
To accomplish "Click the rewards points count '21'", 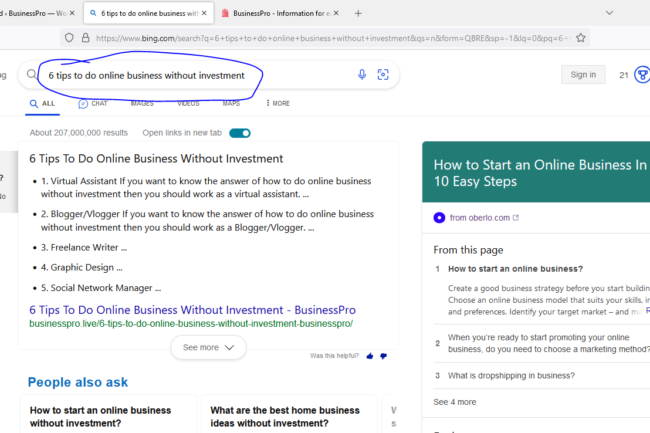I will [x=624, y=75].
